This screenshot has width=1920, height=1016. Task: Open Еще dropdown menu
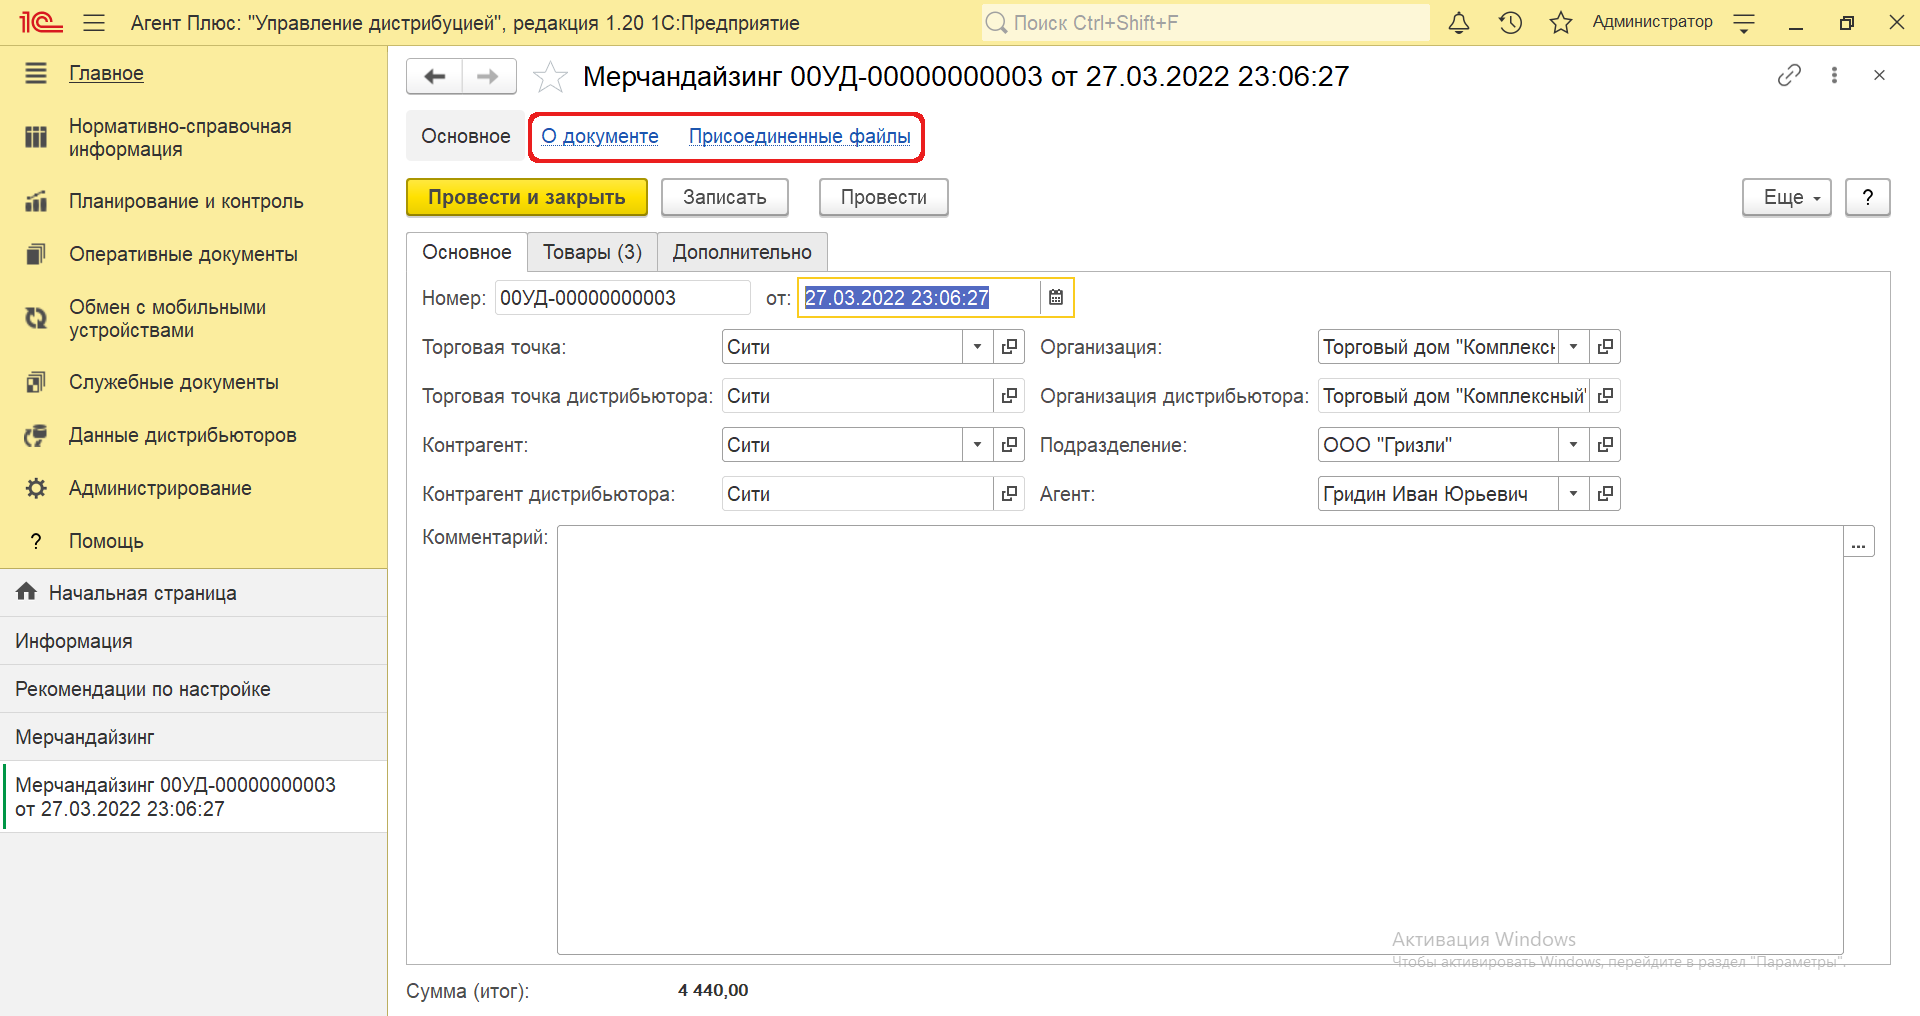(1787, 197)
